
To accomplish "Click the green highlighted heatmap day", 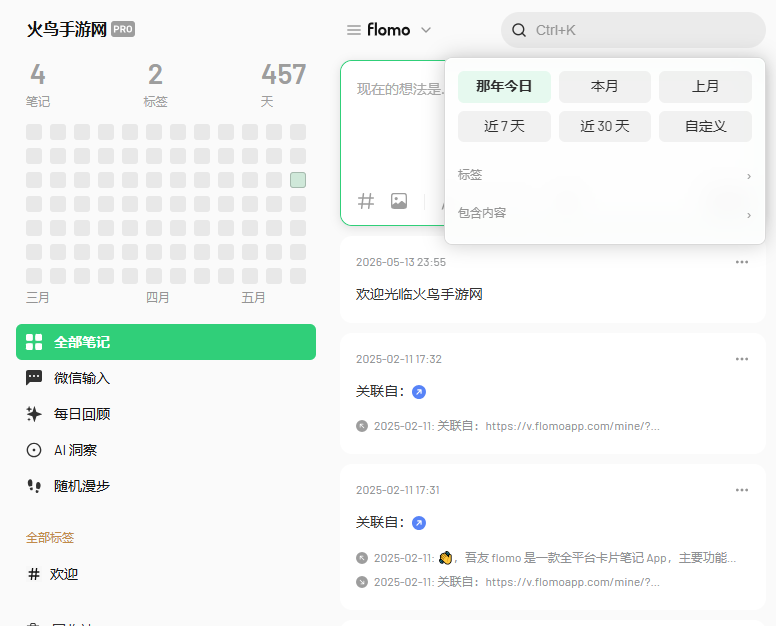I will (x=298, y=180).
